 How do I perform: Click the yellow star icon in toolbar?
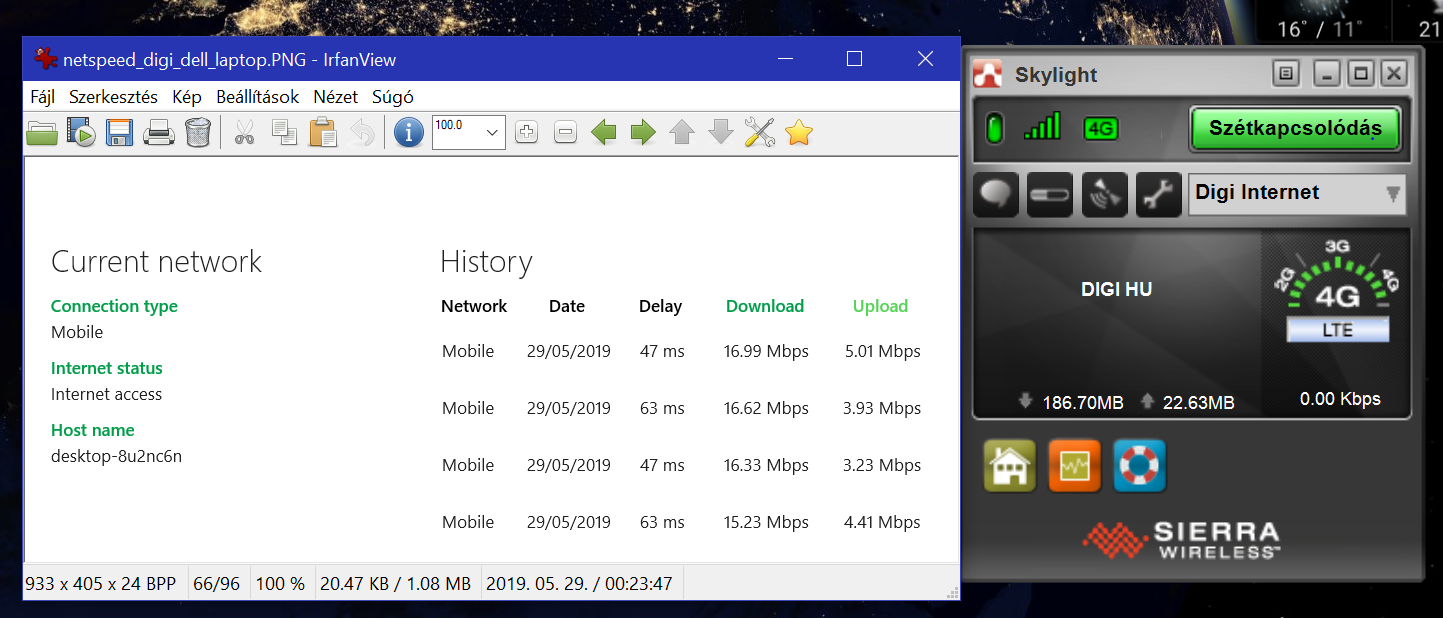[x=799, y=132]
